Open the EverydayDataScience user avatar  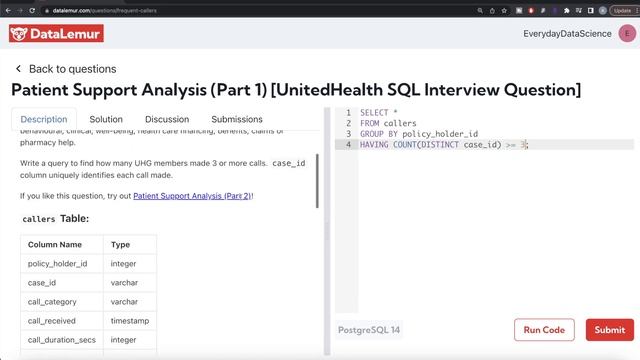click(x=627, y=33)
